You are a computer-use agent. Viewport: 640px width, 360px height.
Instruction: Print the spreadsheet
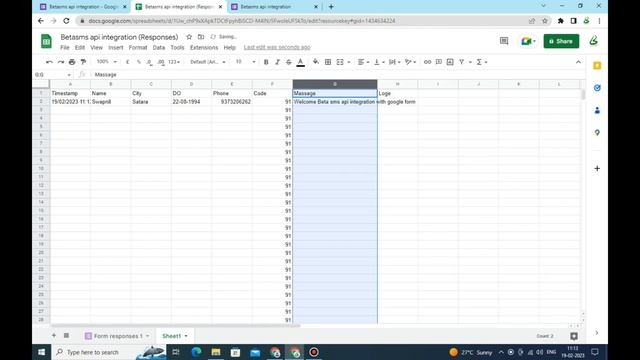[72, 62]
